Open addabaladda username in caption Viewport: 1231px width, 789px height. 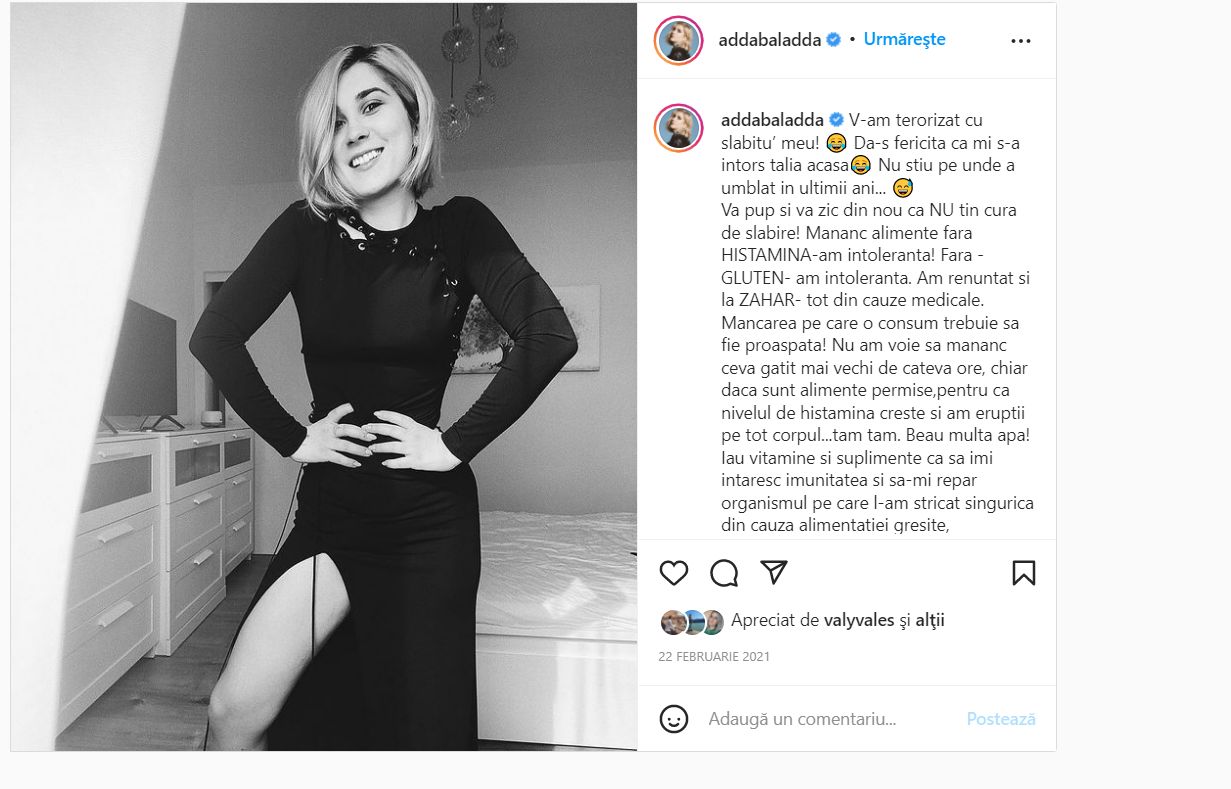[x=770, y=120]
